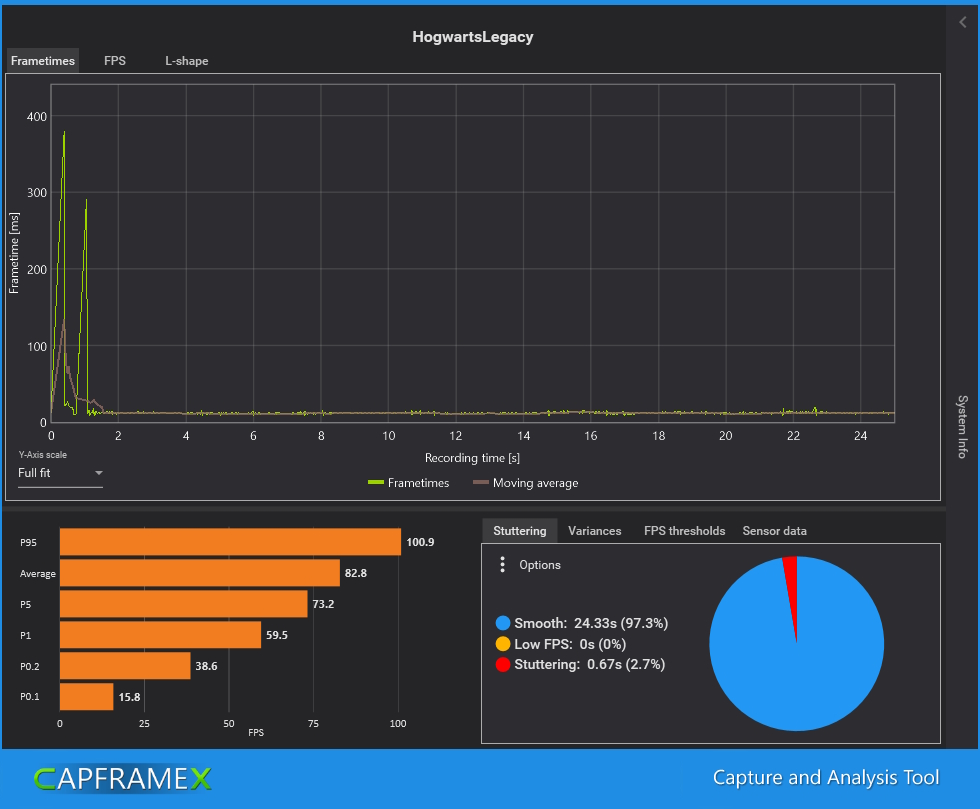The width and height of the screenshot is (980, 809).
Task: Click the Stuttering: 0.67s (2.7%) text
Action: [589, 665]
